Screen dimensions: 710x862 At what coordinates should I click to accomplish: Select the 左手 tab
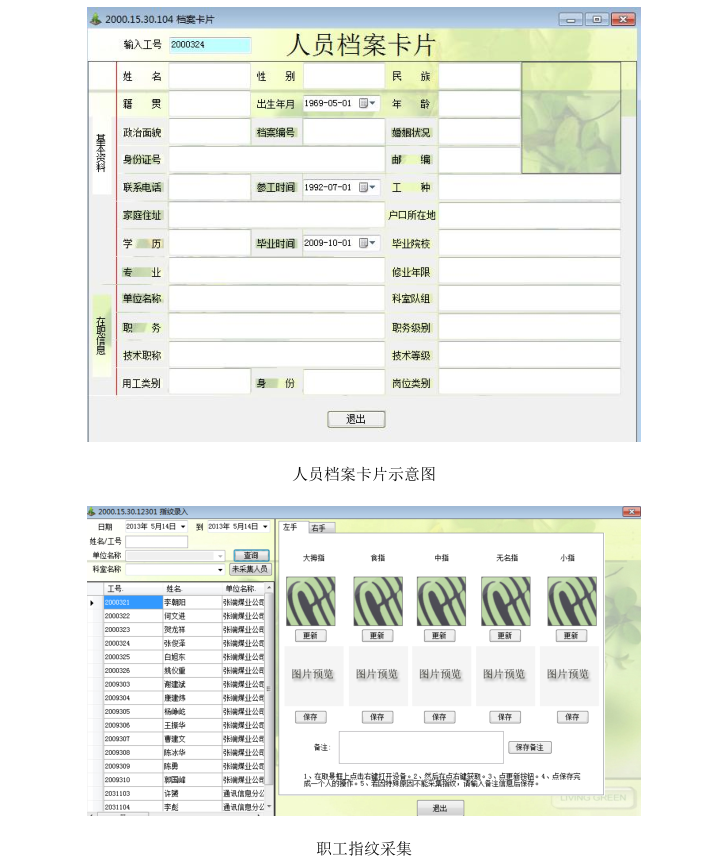coord(291,527)
